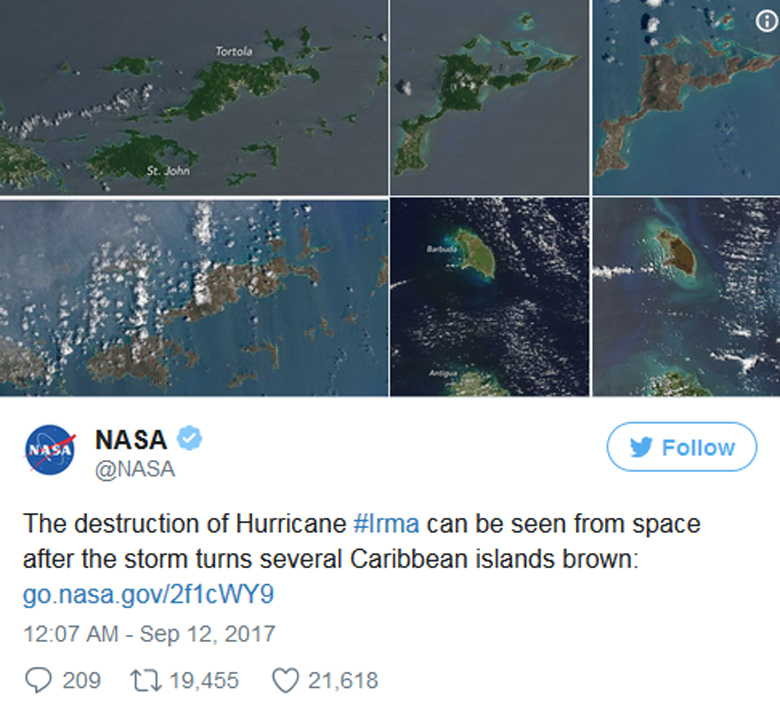The height and width of the screenshot is (701, 780).
Task: Open the #Irma hashtag
Action: (x=386, y=523)
